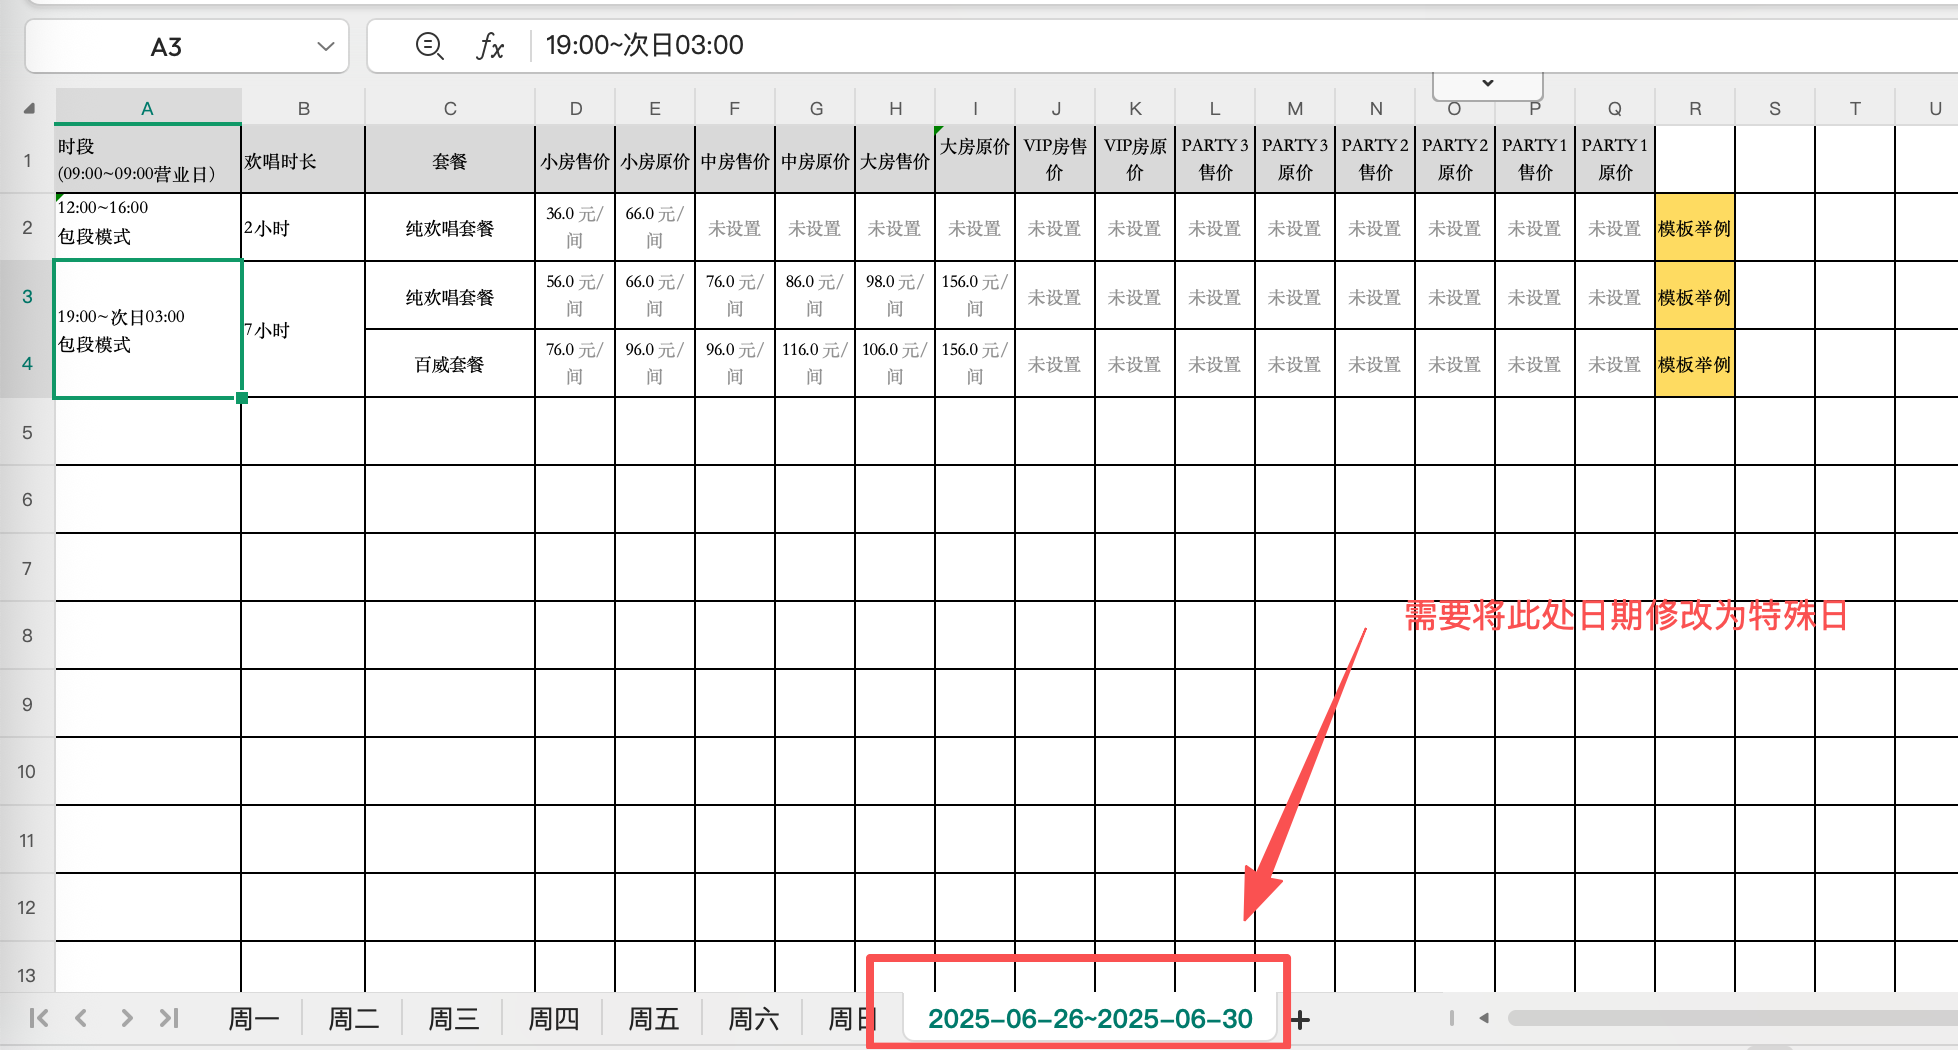Click the fx insert function icon
The image size is (1958, 1050).
(489, 46)
